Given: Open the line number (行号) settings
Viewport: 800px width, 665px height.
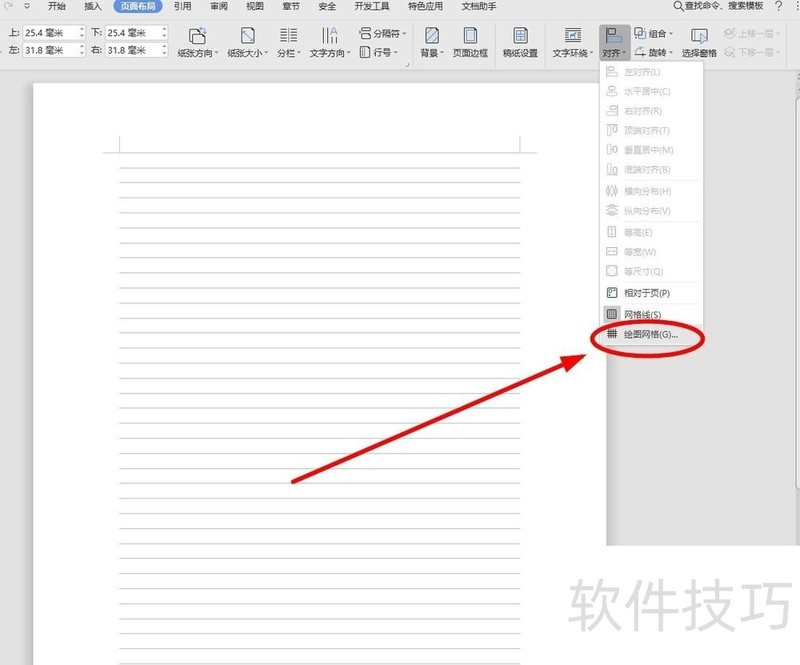Looking at the screenshot, I should (382, 50).
